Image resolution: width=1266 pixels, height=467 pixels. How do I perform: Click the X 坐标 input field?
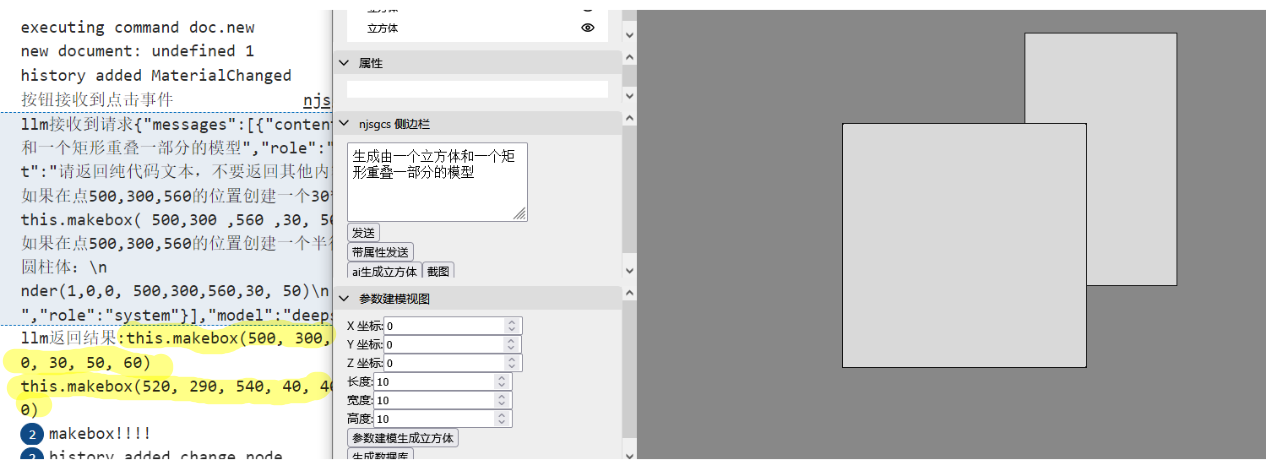453,326
